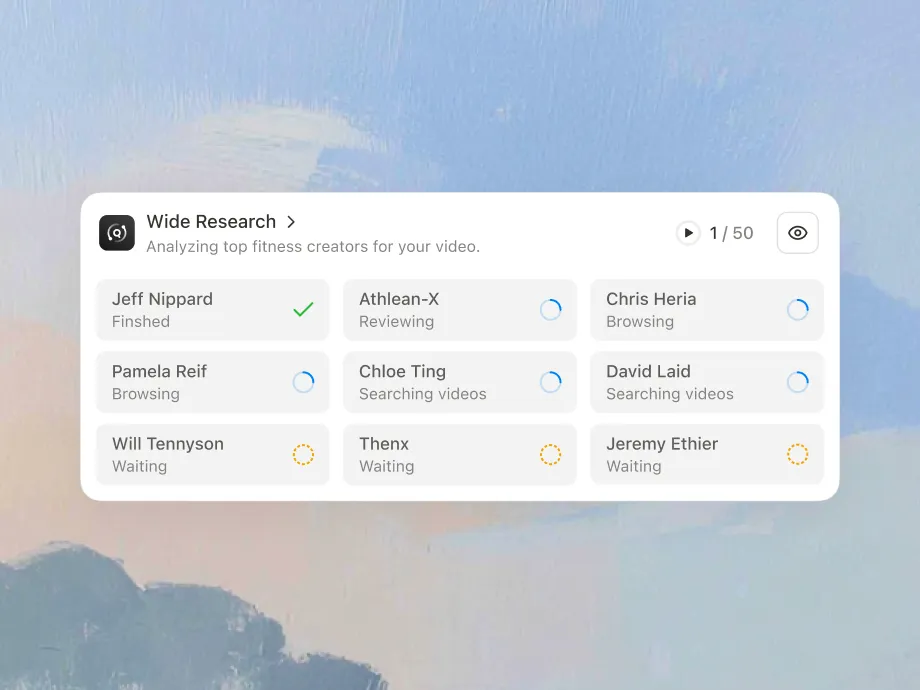Viewport: 920px width, 690px height.
Task: Click the Chloe Ting spinner icon
Action: point(550,382)
